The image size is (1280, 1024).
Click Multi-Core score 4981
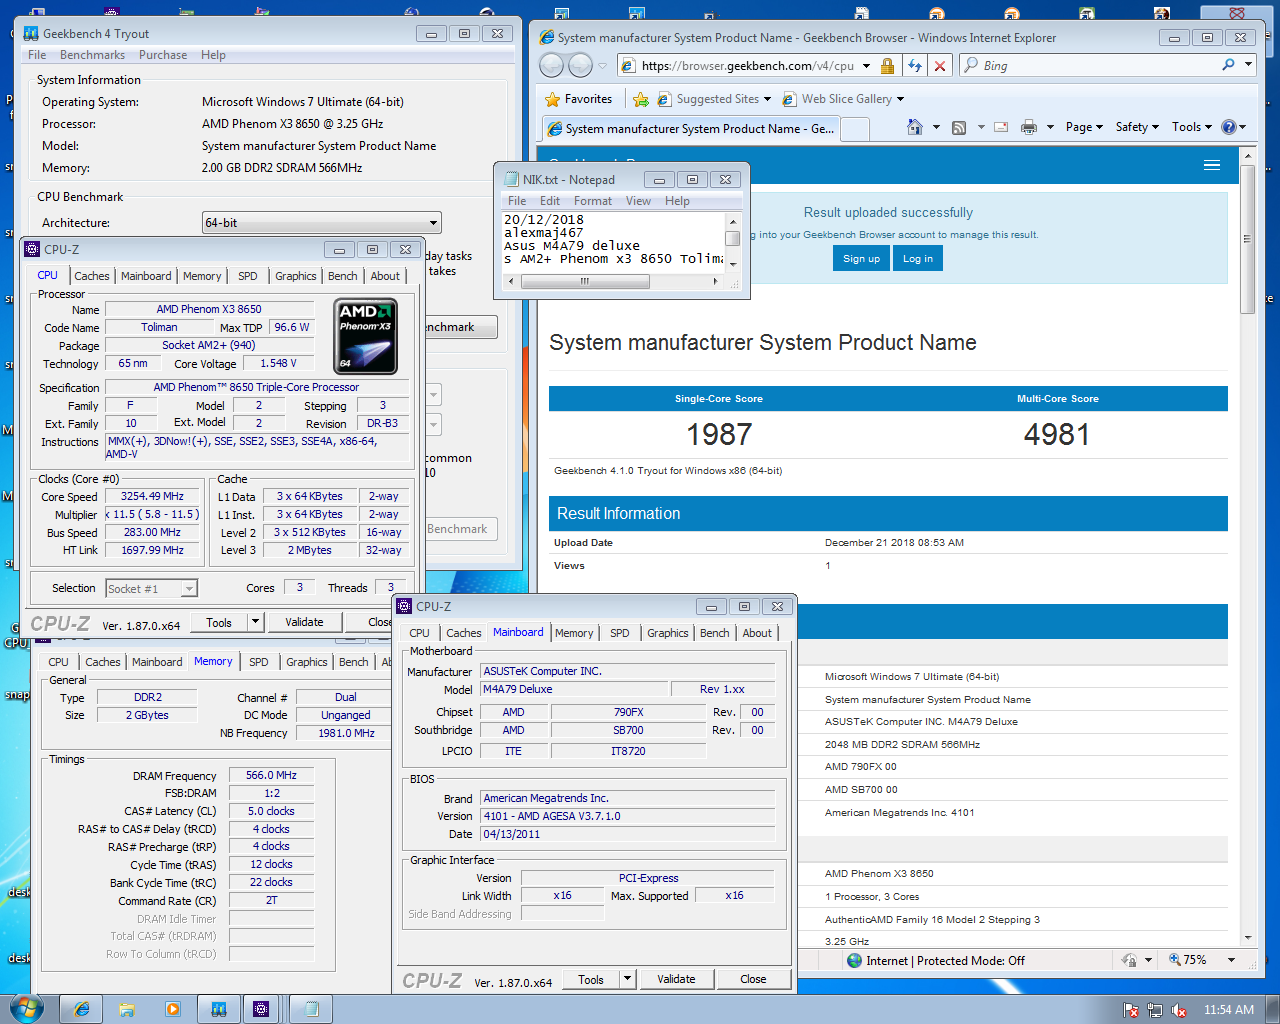1057,434
